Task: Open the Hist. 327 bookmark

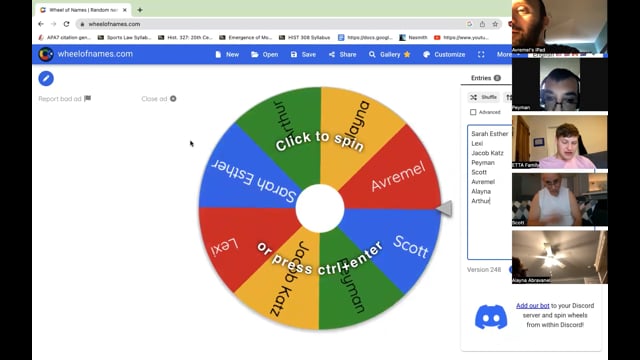Action: click(x=185, y=38)
